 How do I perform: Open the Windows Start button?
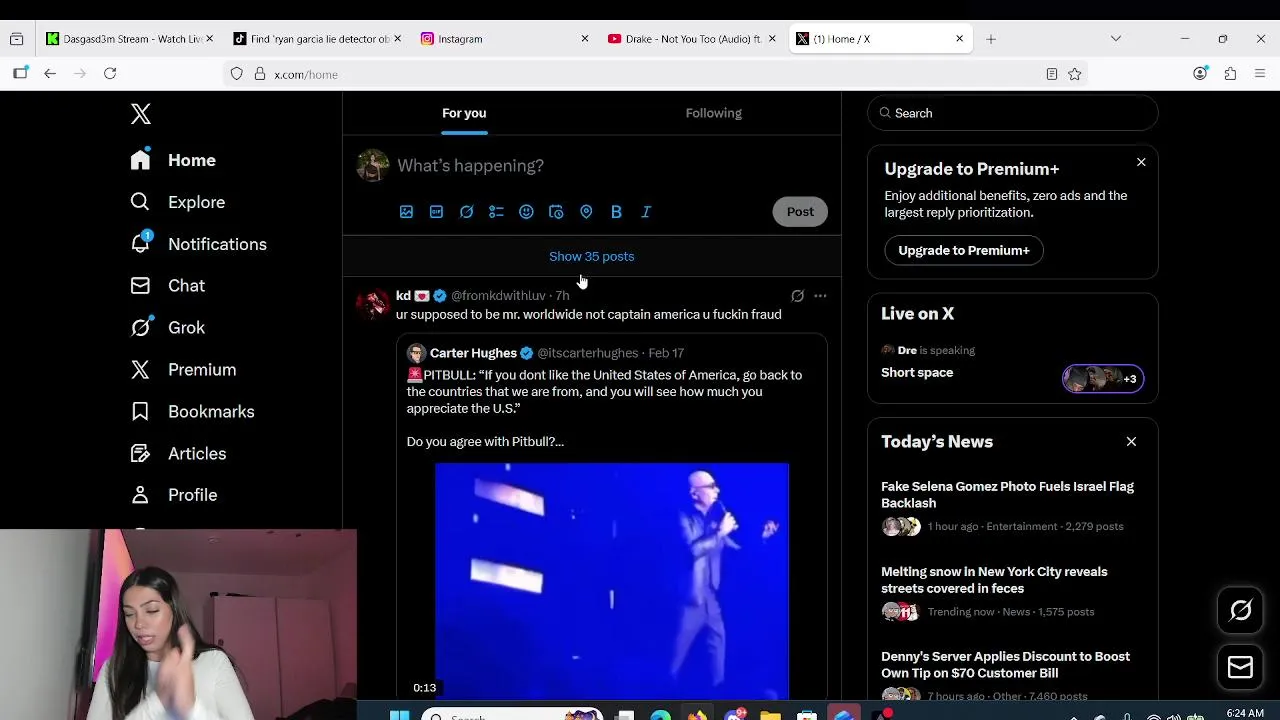[399, 715]
